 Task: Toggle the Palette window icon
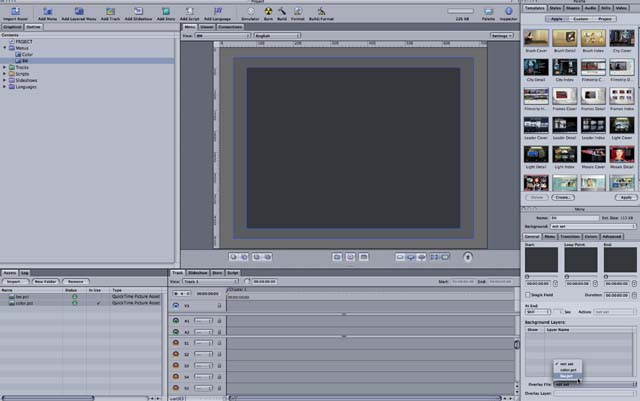[488, 11]
